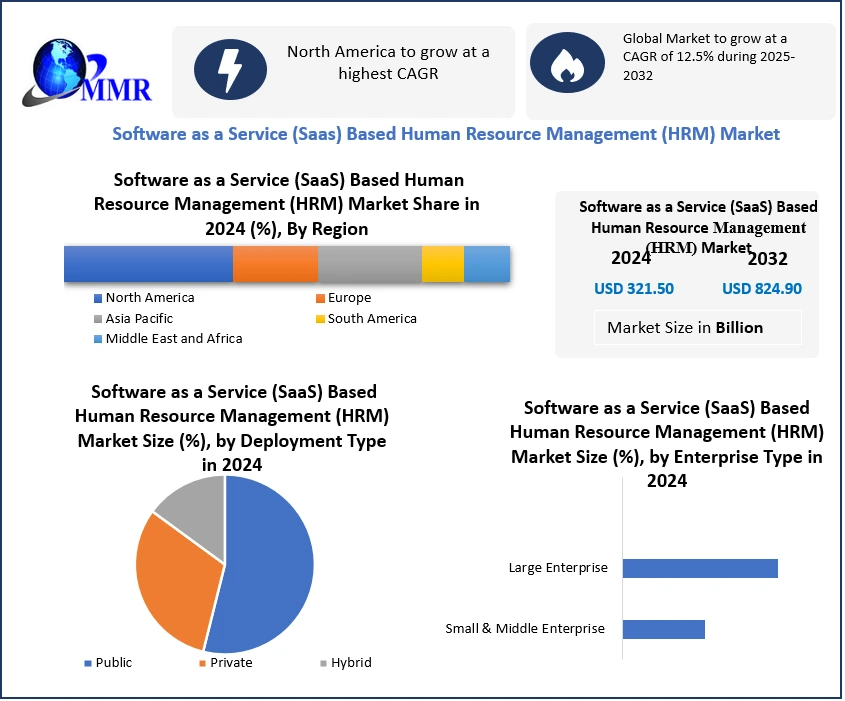Click the orange Europe bar segment
The height and width of the screenshot is (701, 845).
pos(275,264)
